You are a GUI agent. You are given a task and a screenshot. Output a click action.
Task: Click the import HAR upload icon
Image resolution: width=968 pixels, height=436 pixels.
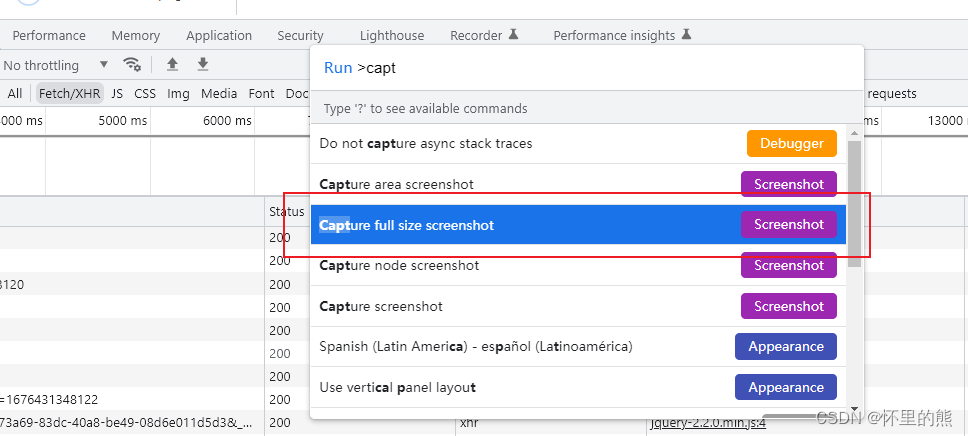pos(173,64)
